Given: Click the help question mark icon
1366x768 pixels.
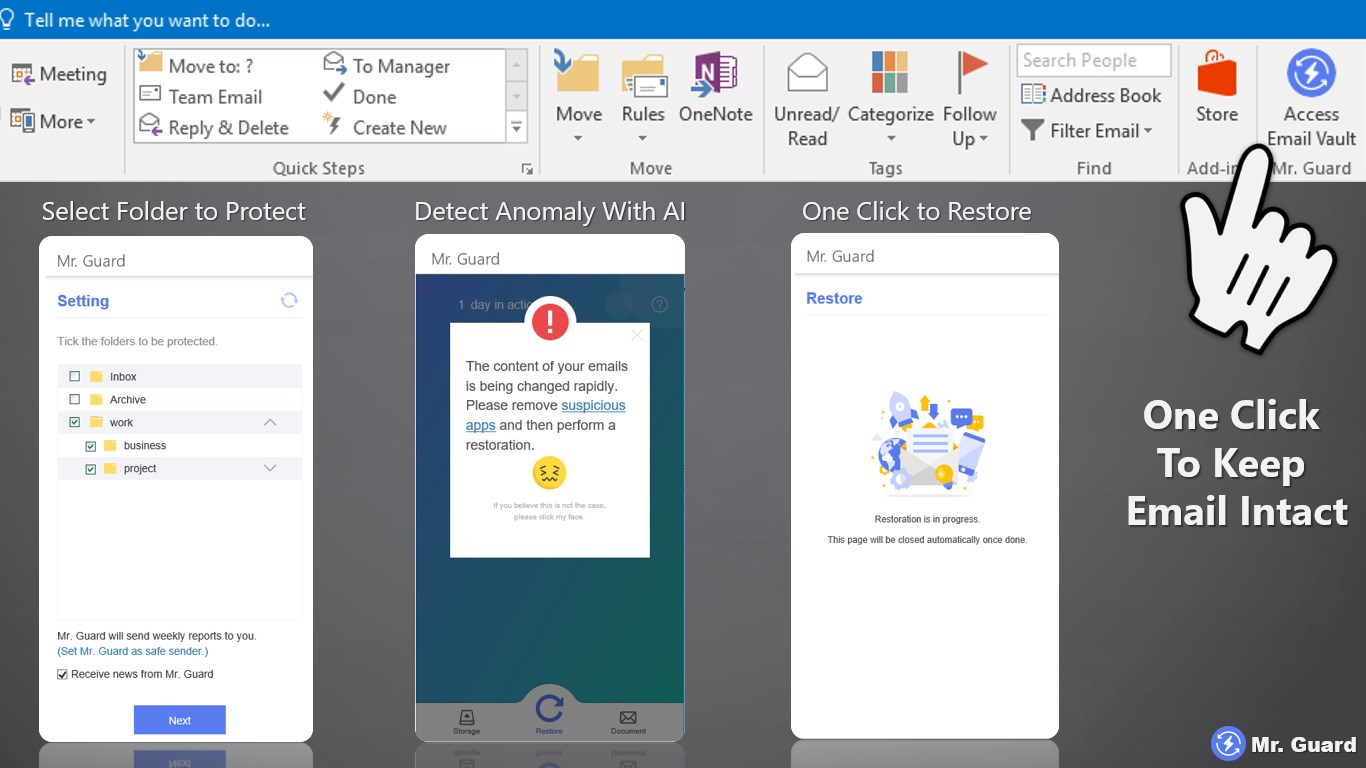Looking at the screenshot, I should 659,304.
